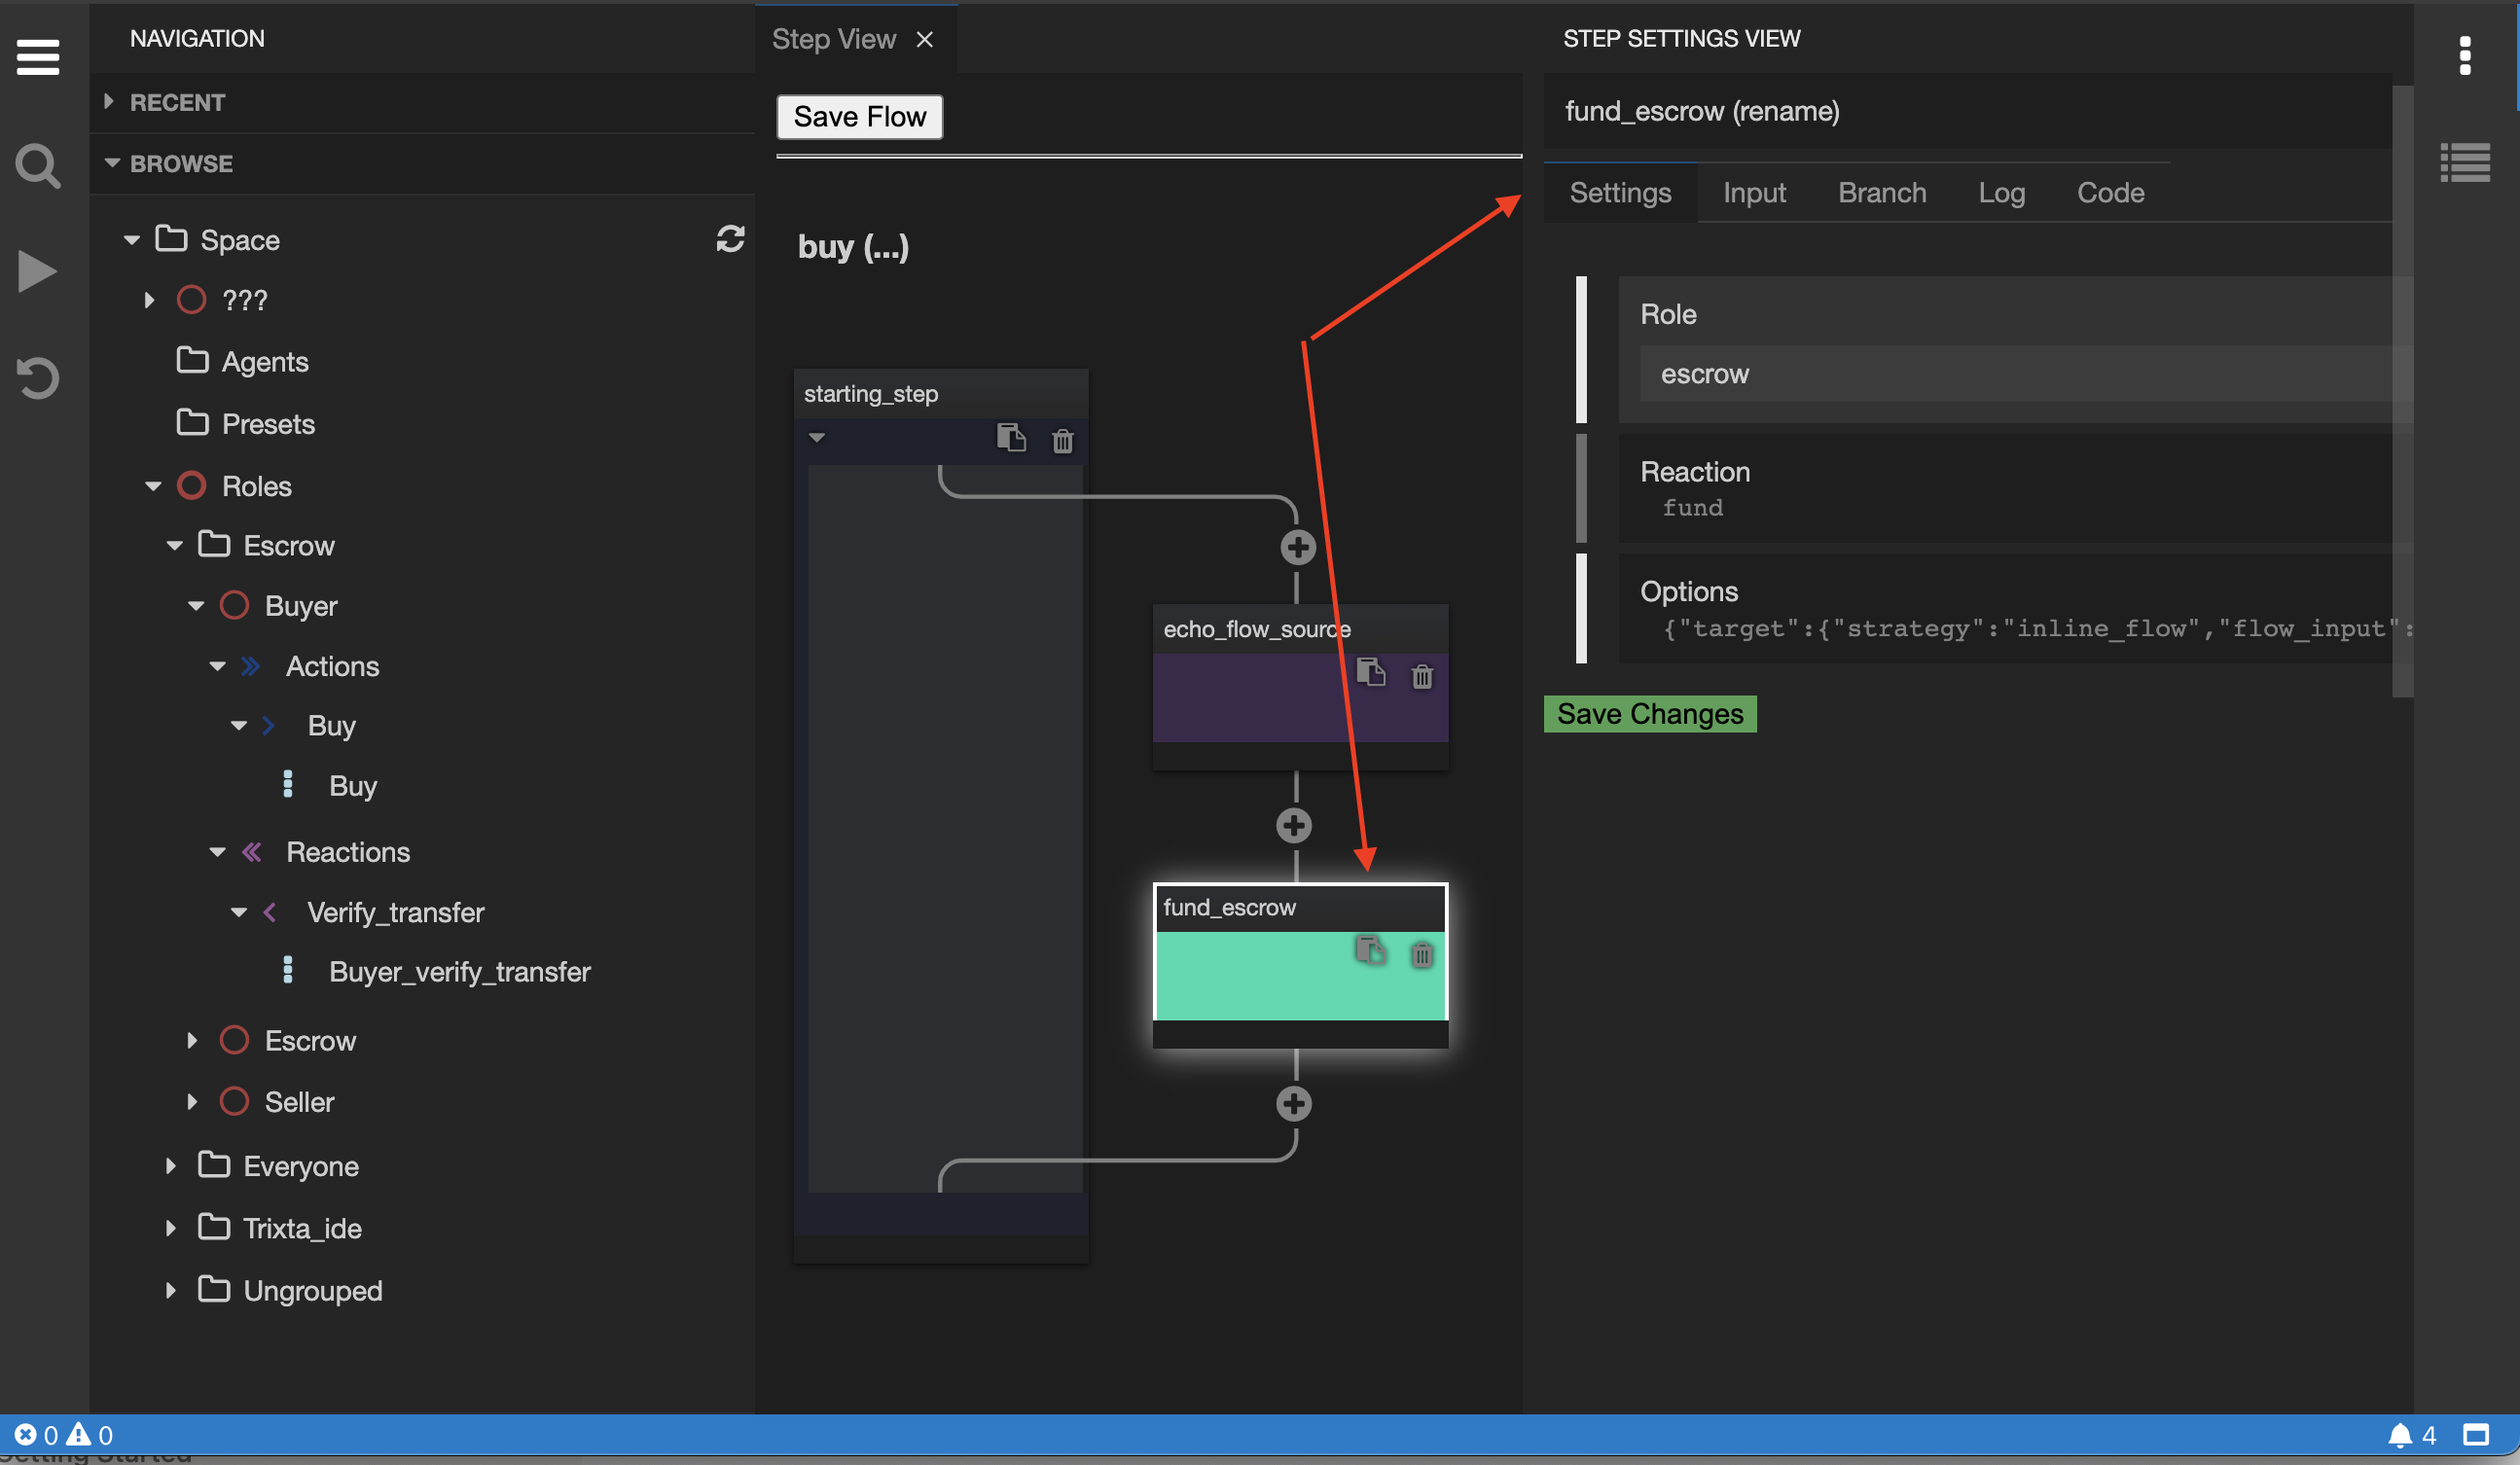Collapse the Reactions node

click(x=217, y=852)
